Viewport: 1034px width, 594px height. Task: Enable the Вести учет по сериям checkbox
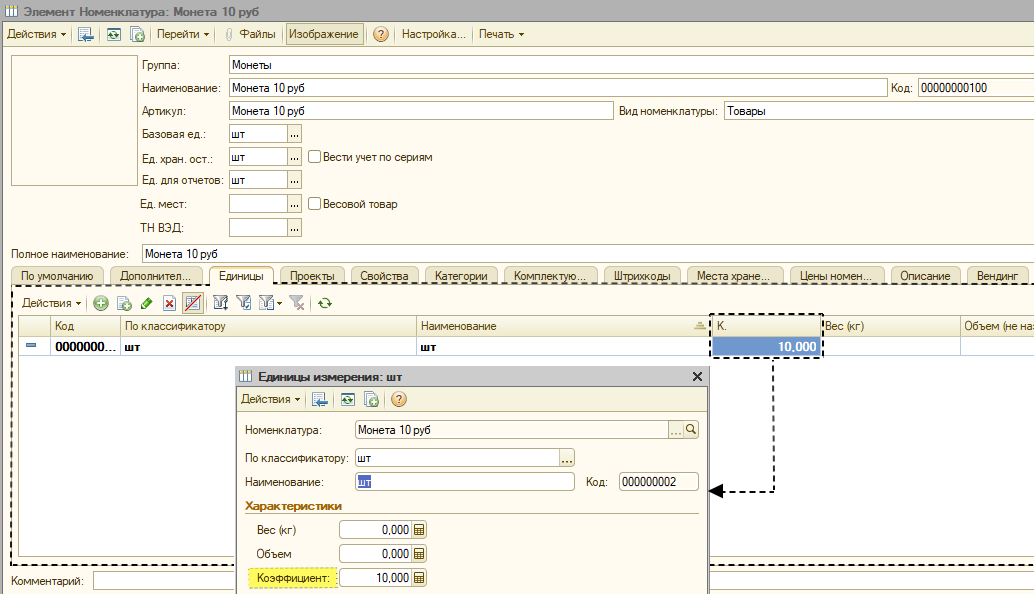click(x=315, y=157)
